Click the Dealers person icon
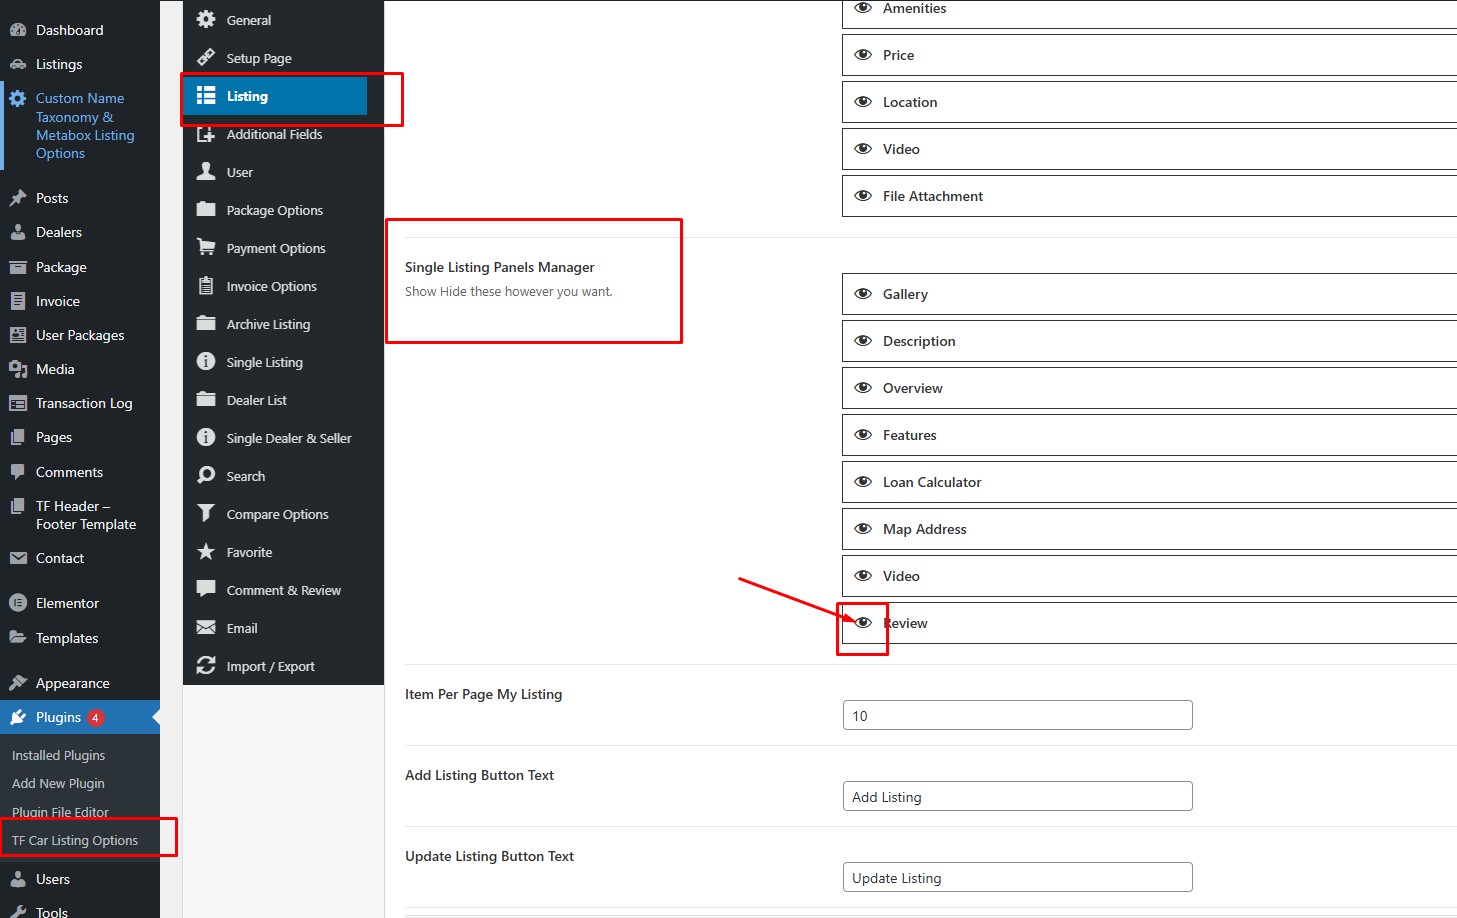The width and height of the screenshot is (1457, 918). (18, 232)
